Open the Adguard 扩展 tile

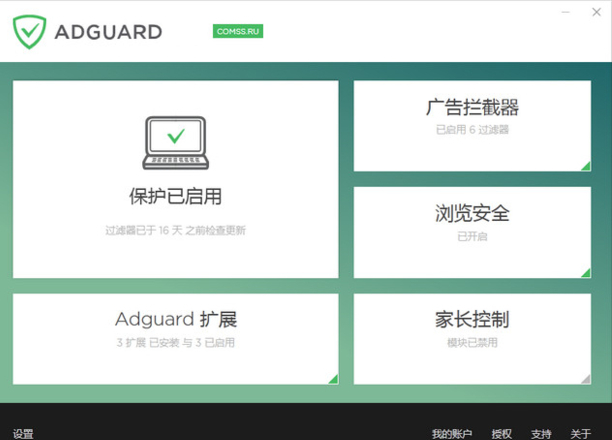(x=176, y=339)
